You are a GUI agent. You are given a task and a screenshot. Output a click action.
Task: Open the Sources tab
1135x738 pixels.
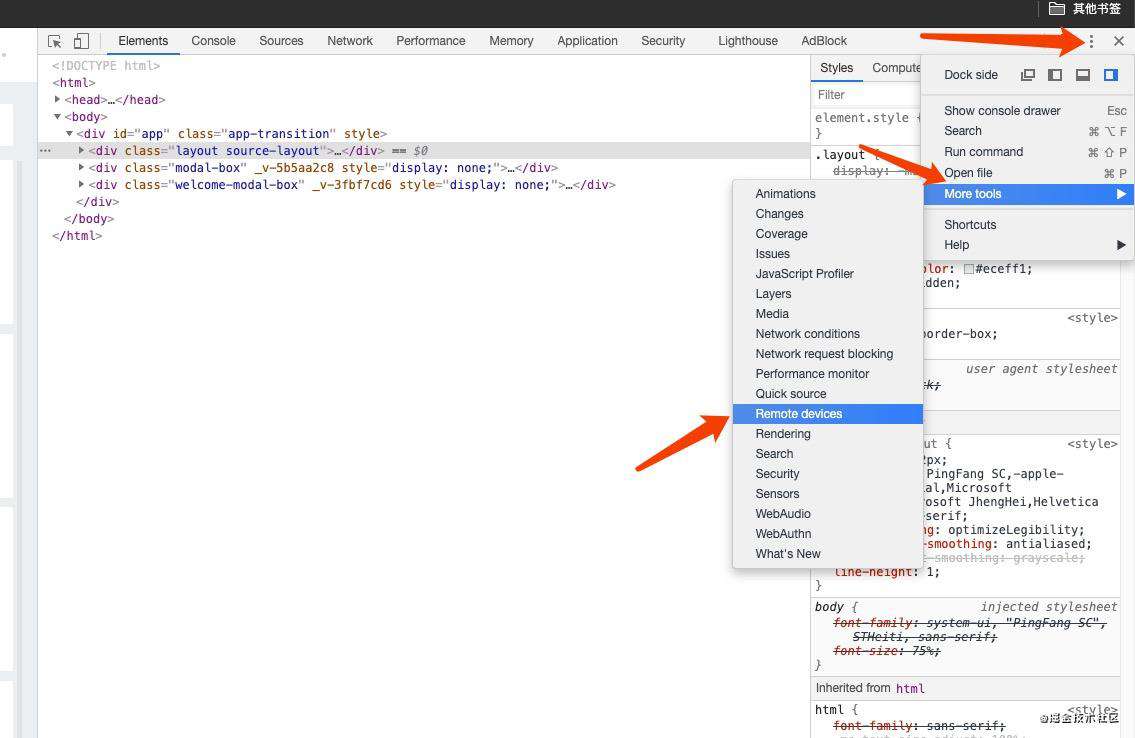point(281,41)
